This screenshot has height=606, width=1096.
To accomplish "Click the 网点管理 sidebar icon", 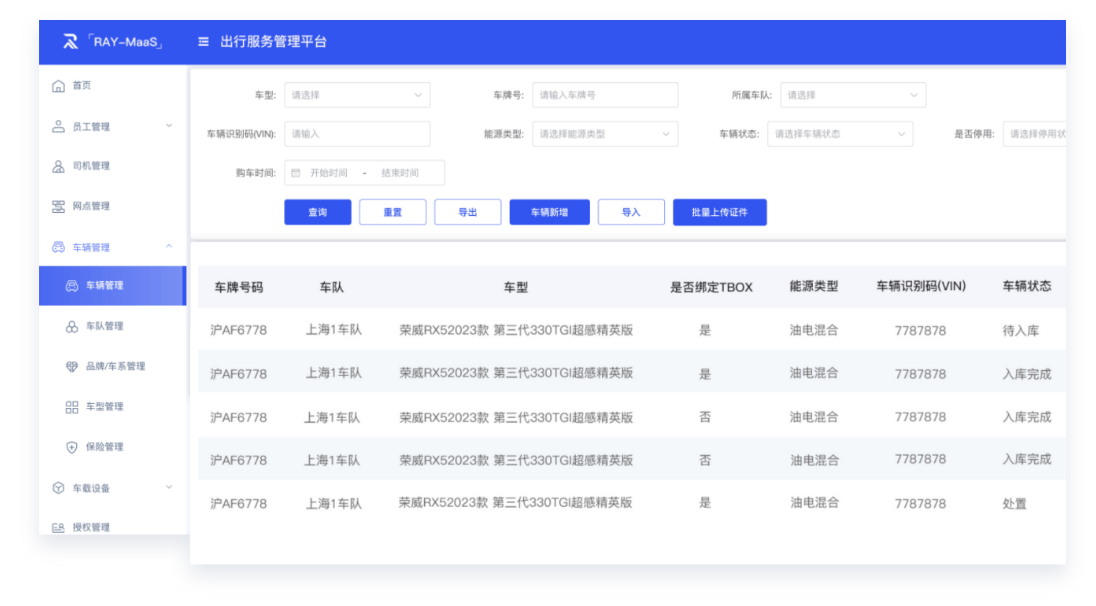I will pos(58,206).
